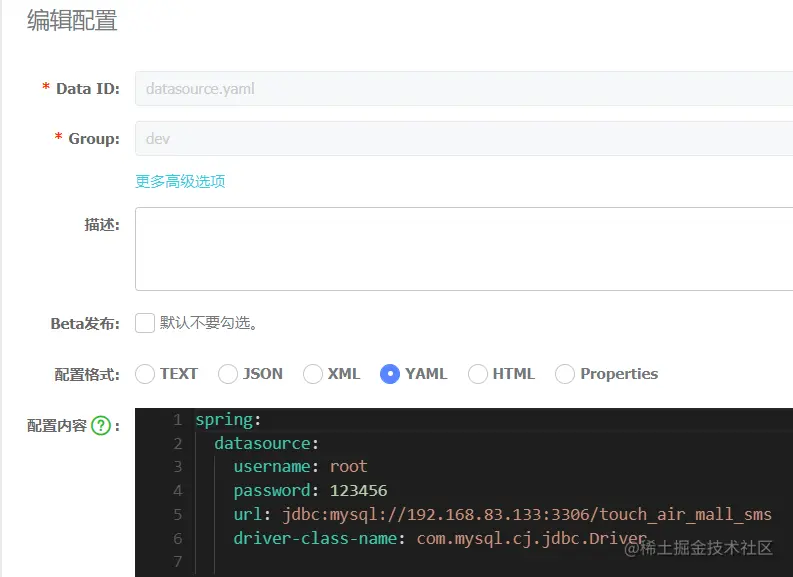Image resolution: width=793 pixels, height=577 pixels.
Task: Select the Properties format radio button
Action: 564,374
